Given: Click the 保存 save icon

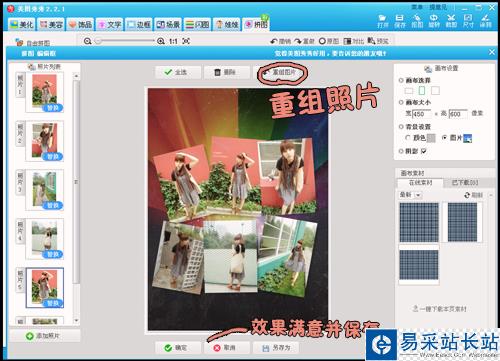Looking at the screenshot, I should coord(400,21).
